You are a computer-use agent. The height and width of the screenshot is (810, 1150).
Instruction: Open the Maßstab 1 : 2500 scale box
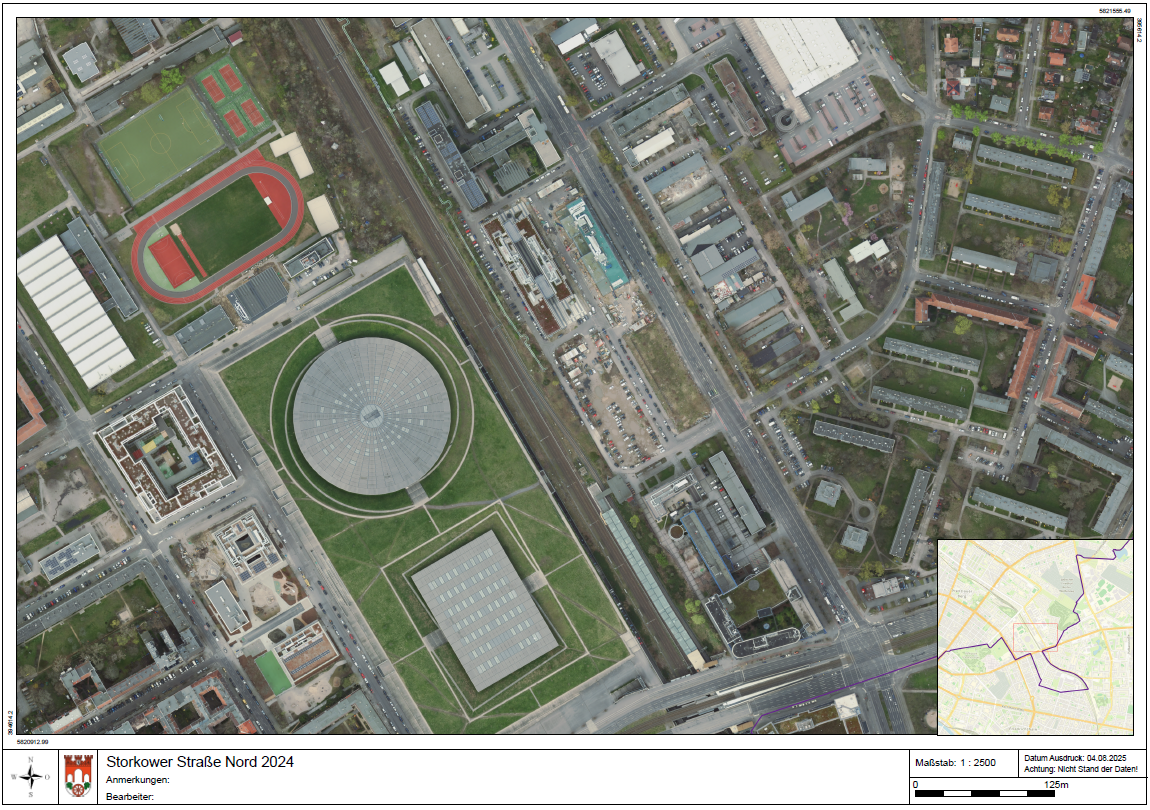pos(955,762)
